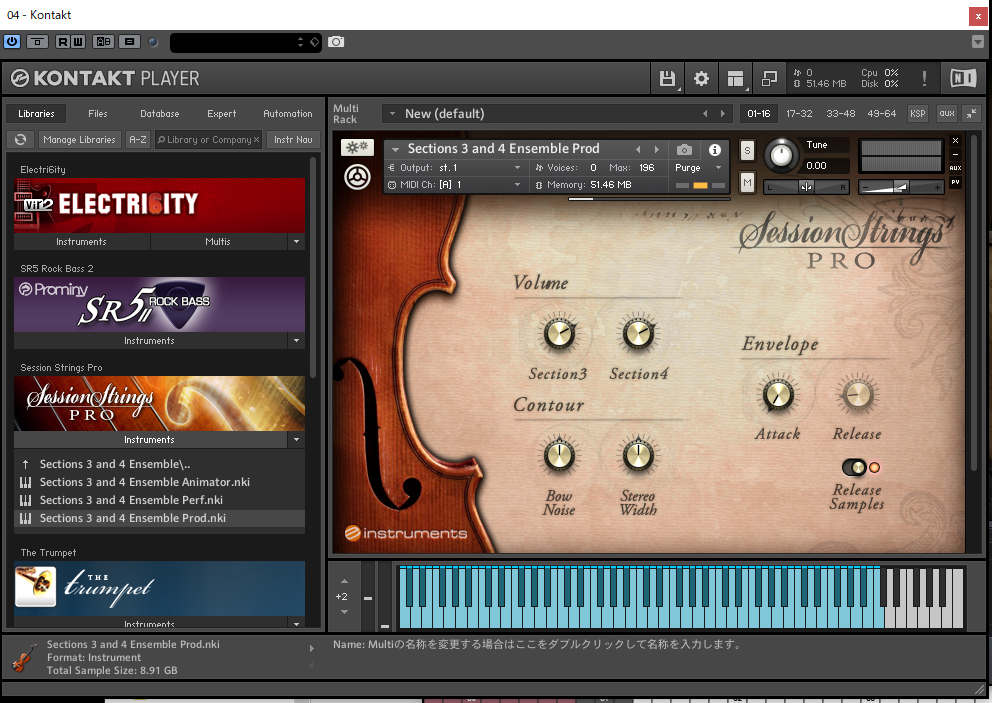
Task: Click the Kontakt logo icon in header
Action: (x=20, y=78)
